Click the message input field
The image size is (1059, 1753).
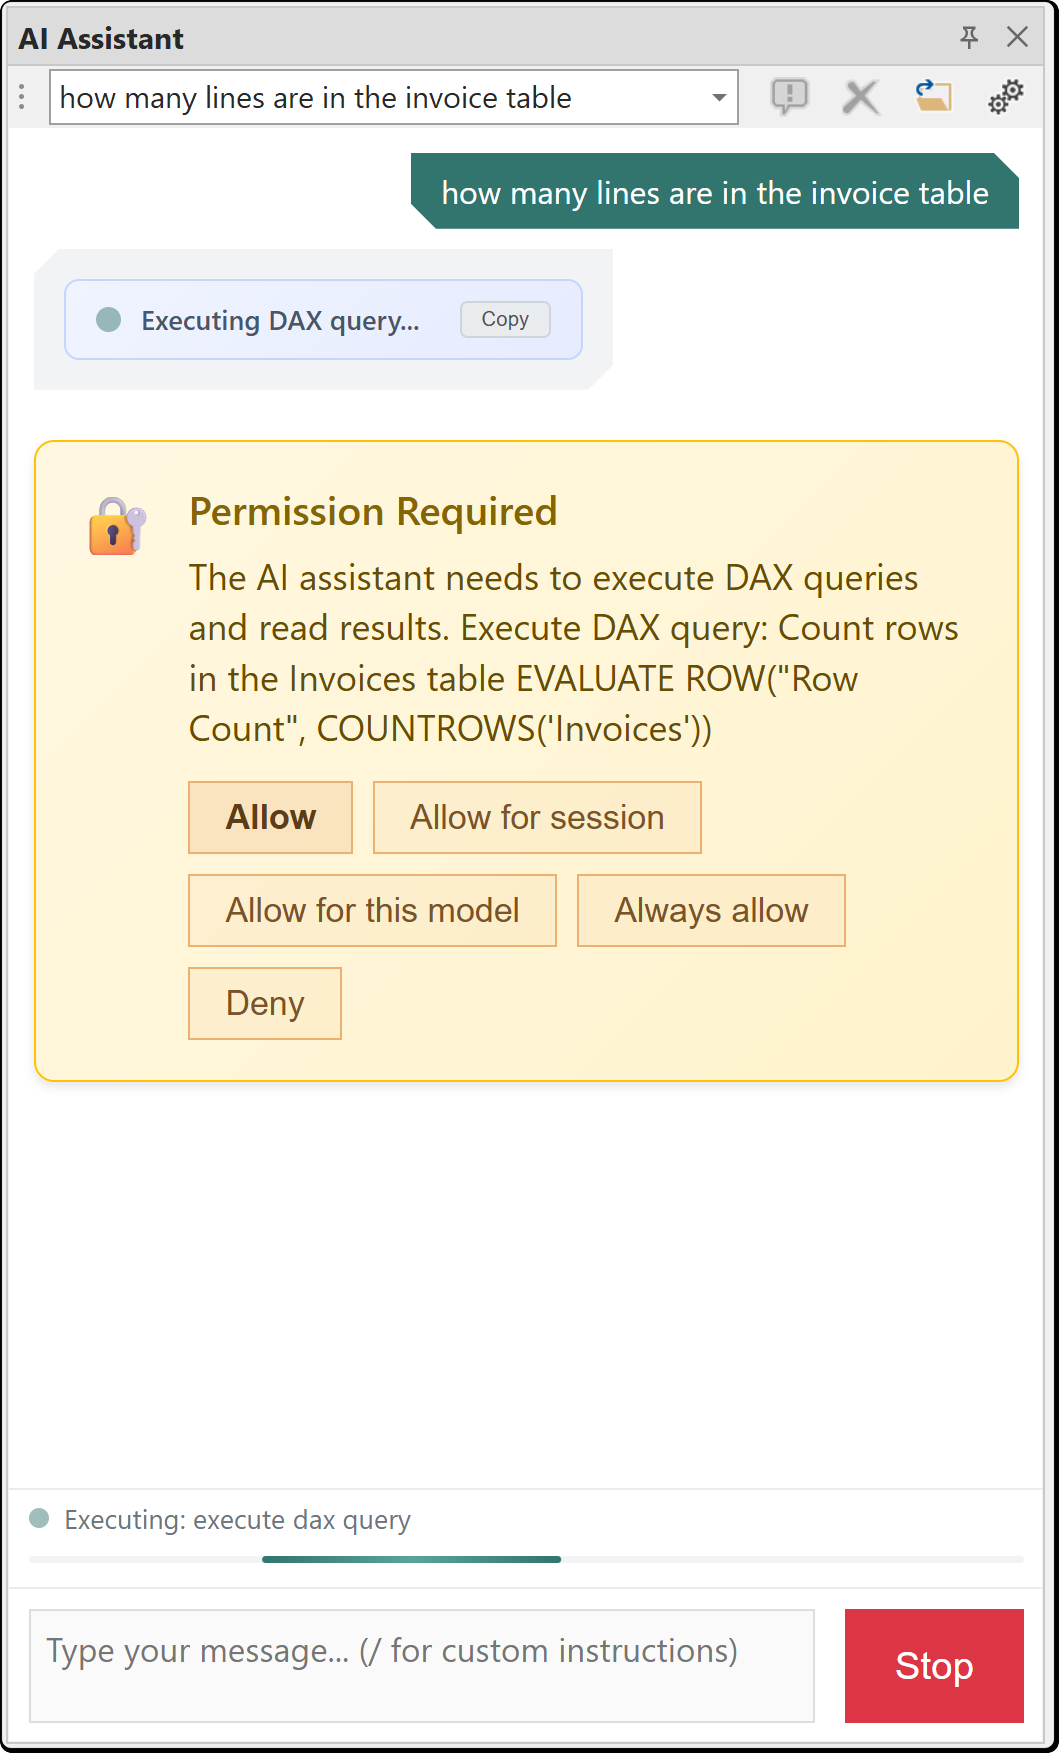420,1665
